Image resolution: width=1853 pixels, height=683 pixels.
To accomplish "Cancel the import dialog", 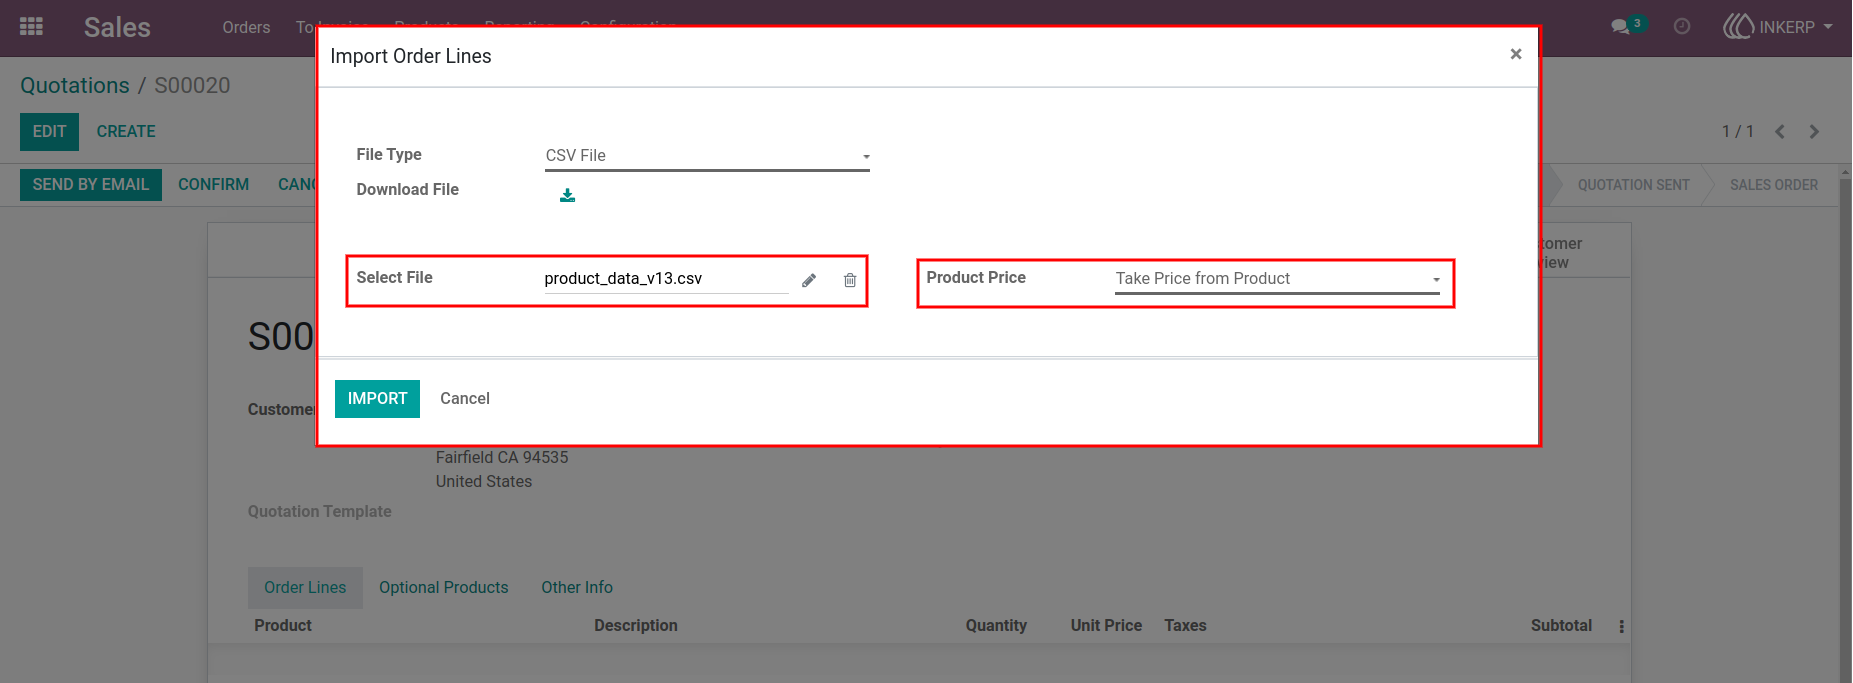I will tap(465, 399).
